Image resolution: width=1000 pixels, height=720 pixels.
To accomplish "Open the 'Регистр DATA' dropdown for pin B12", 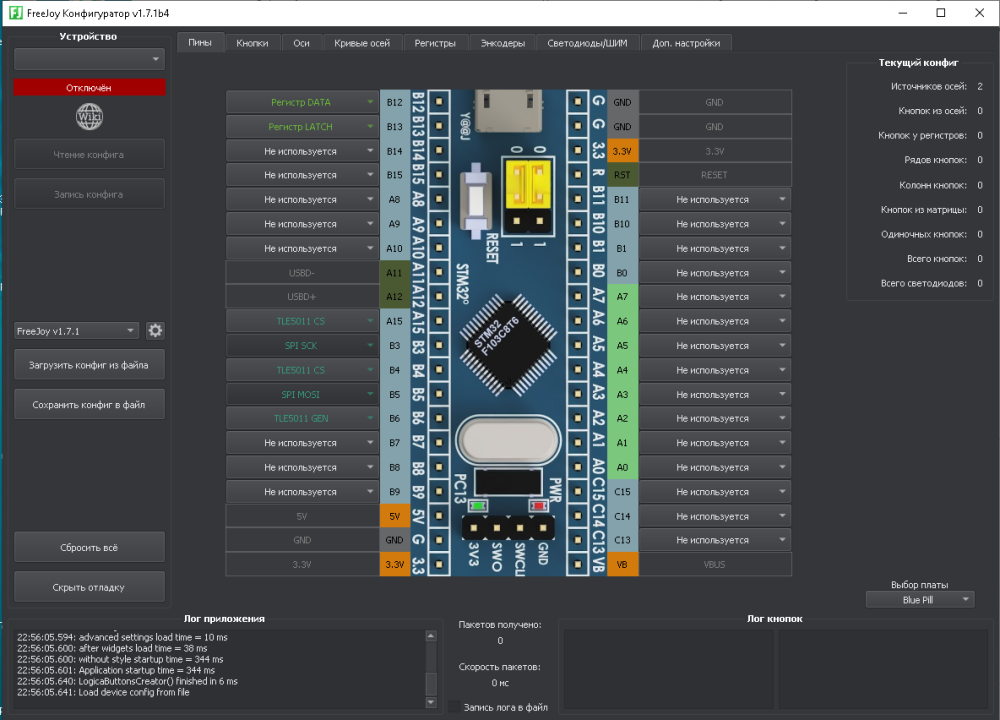I will (303, 102).
